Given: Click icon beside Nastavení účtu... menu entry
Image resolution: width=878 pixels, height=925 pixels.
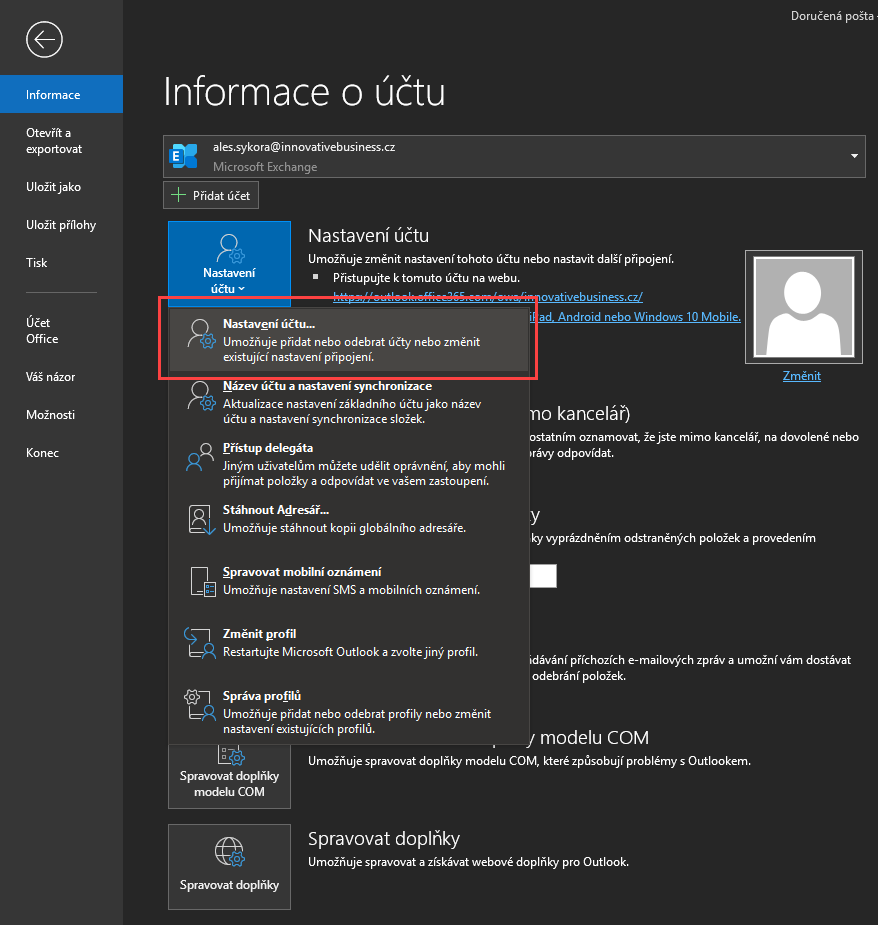Looking at the screenshot, I should tap(201, 334).
